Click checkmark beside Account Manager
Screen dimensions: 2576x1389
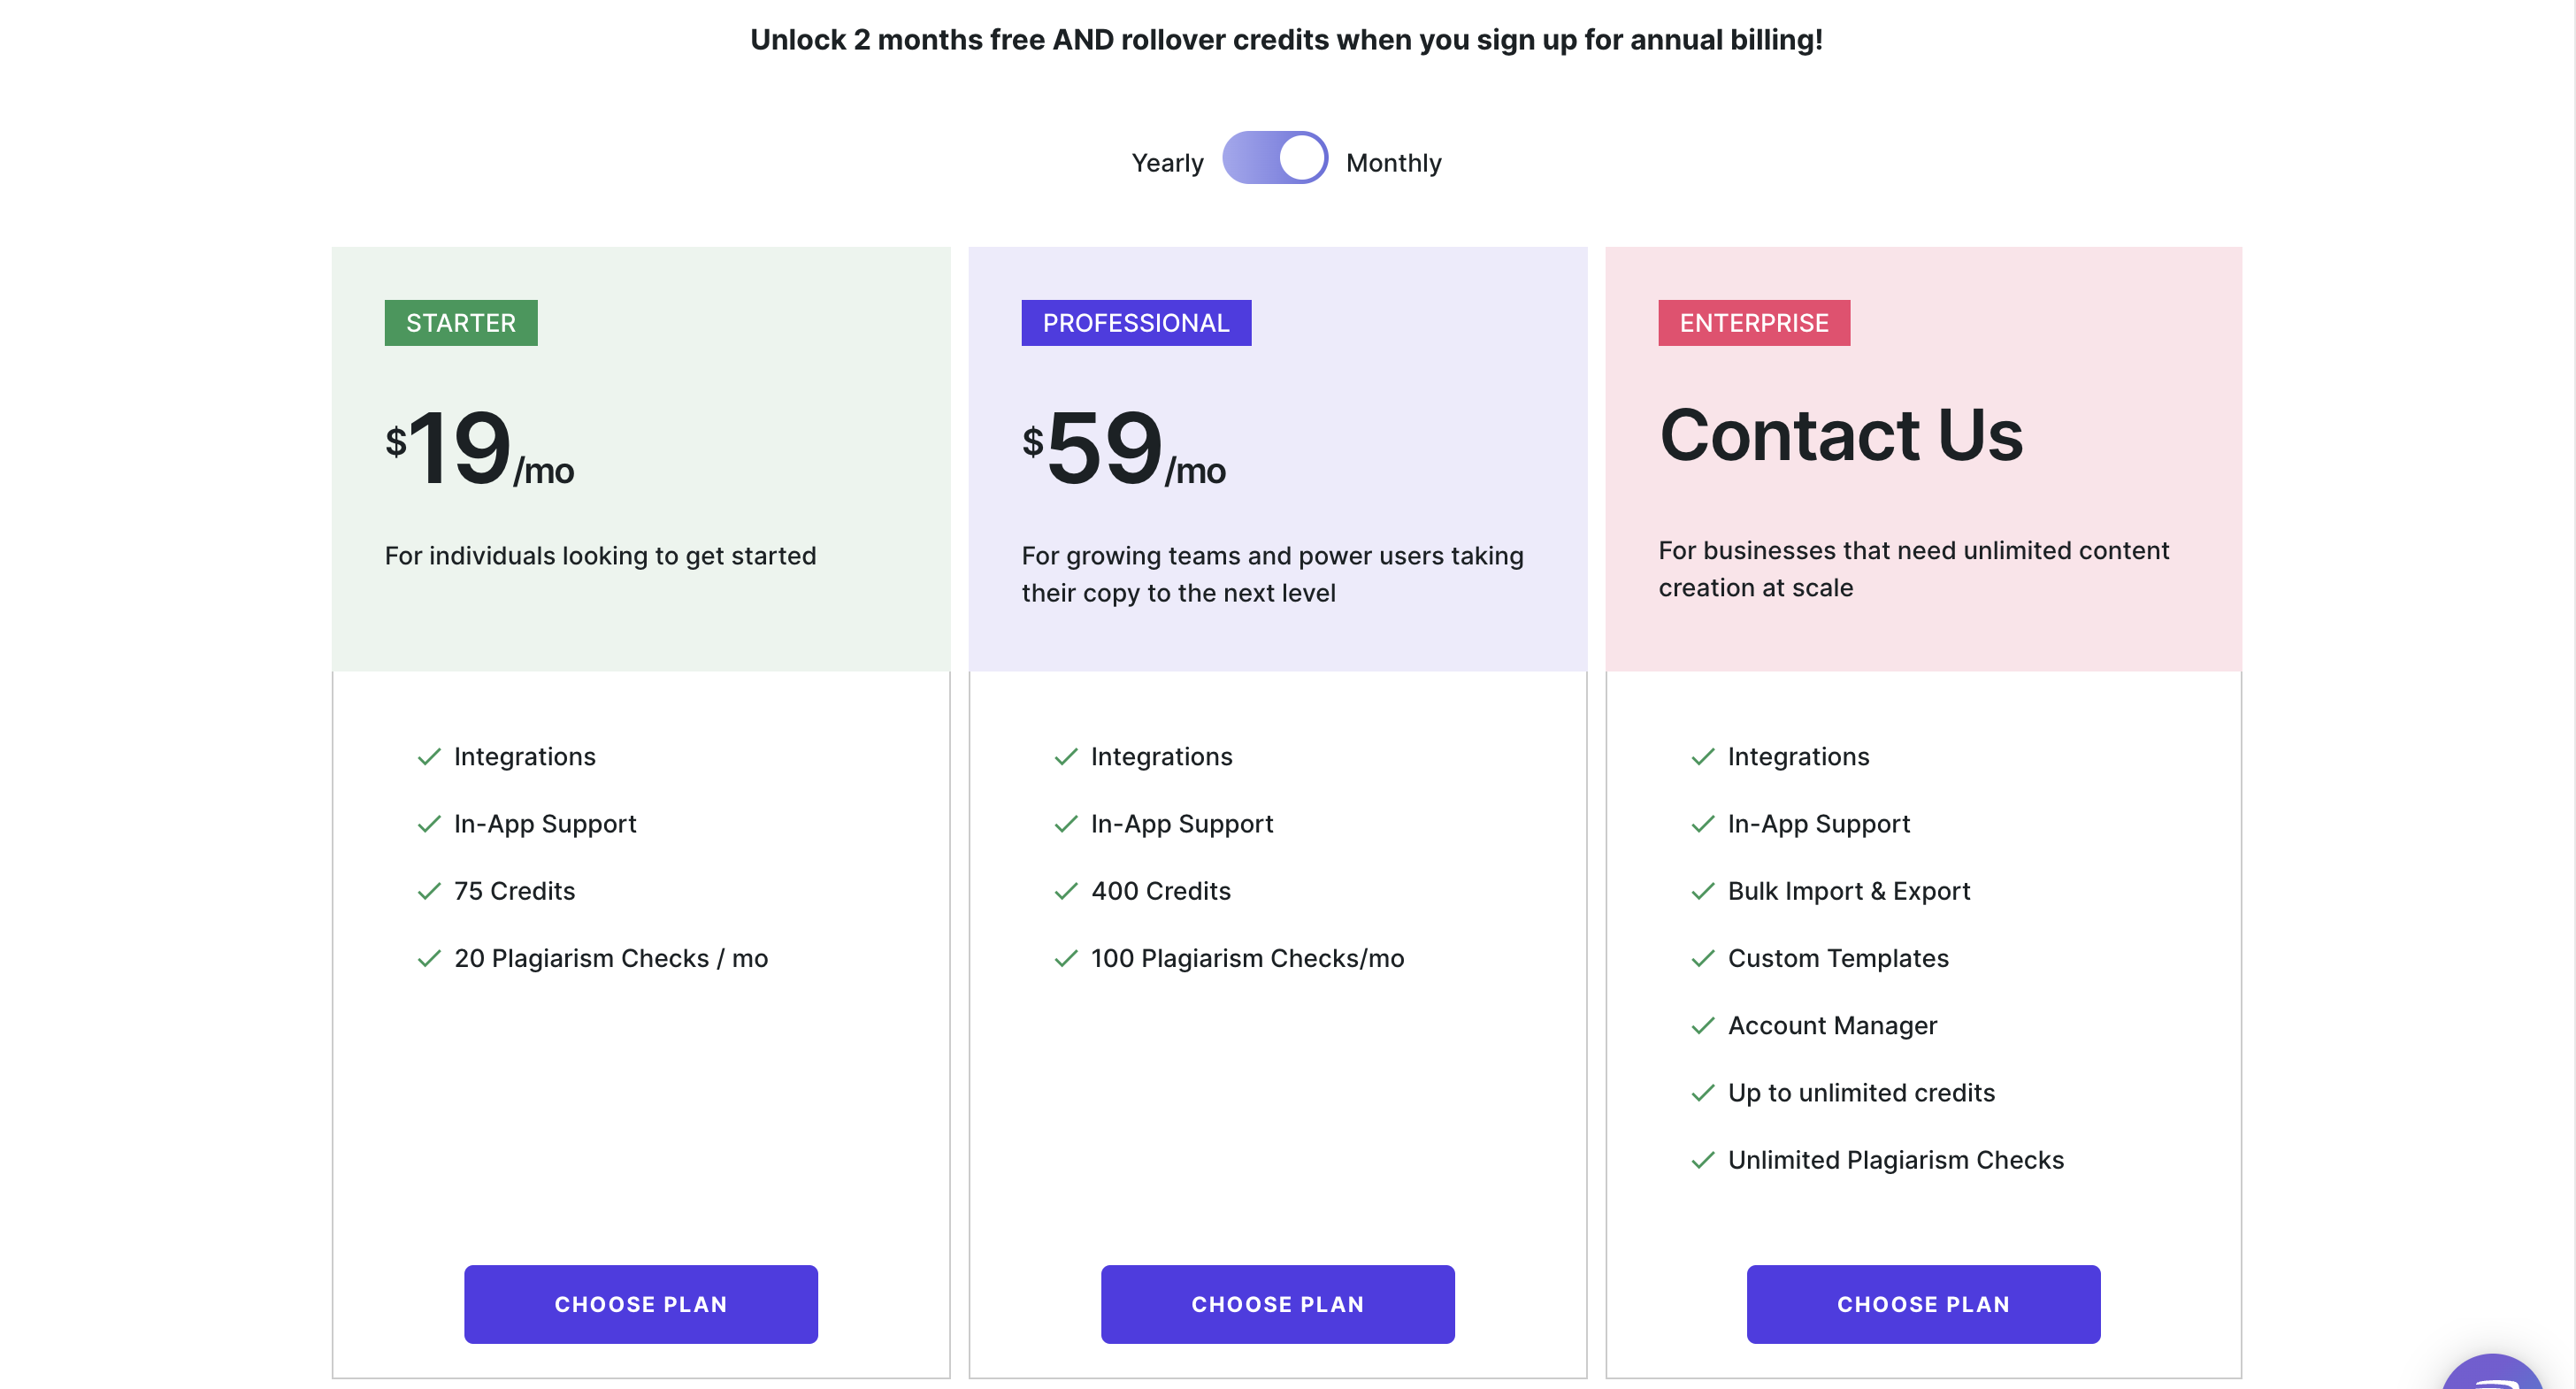click(x=1702, y=1025)
